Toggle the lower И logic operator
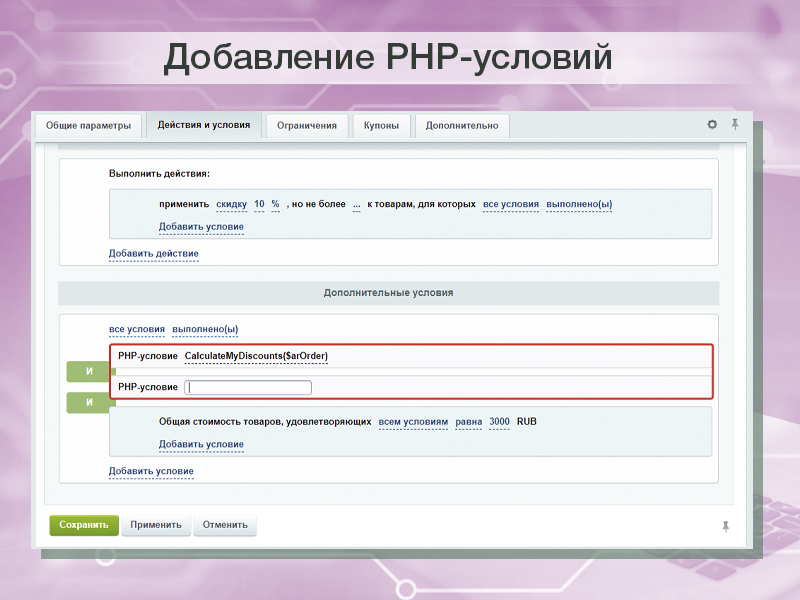Viewport: 800px width, 600px height. point(88,402)
